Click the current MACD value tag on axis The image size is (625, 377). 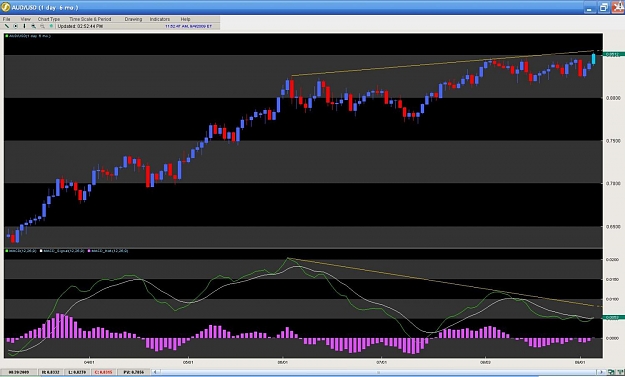[x=614, y=318]
